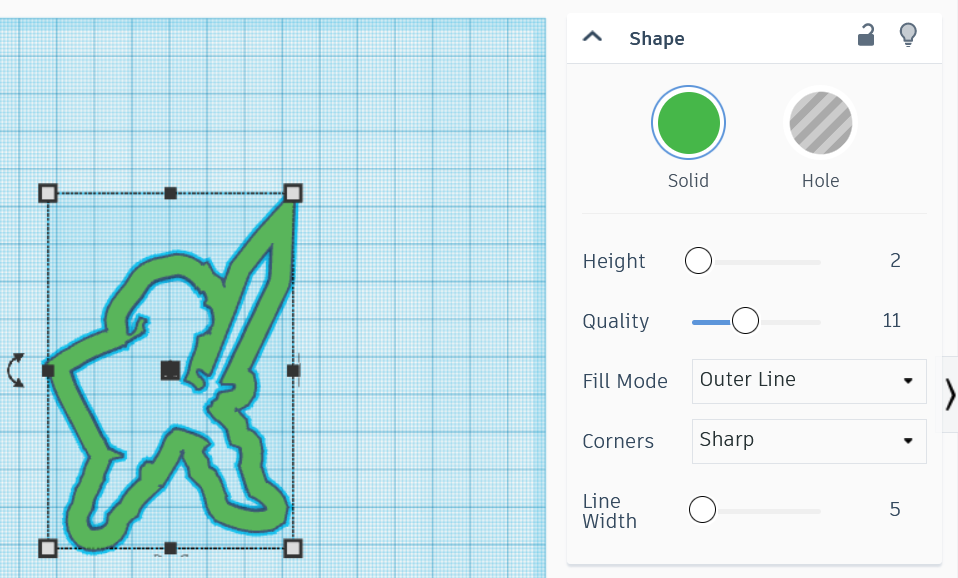
Task: Click the Shape panel title
Action: 657,38
